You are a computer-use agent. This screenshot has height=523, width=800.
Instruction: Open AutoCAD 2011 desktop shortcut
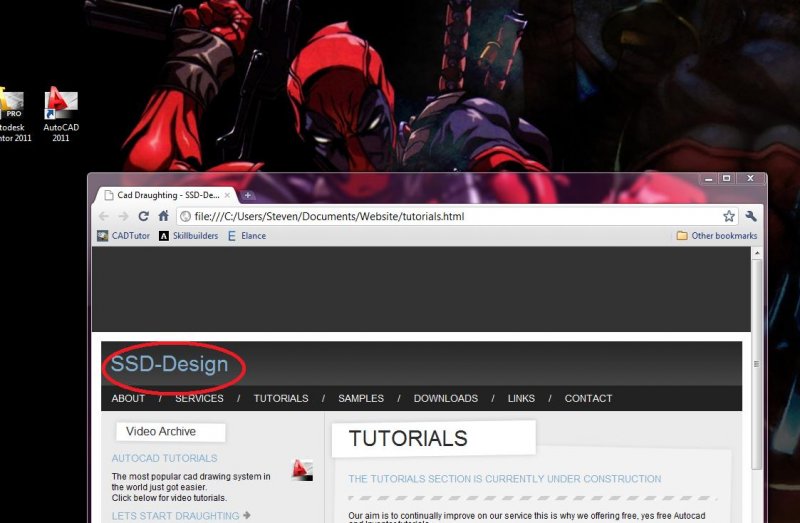pyautogui.click(x=61, y=114)
